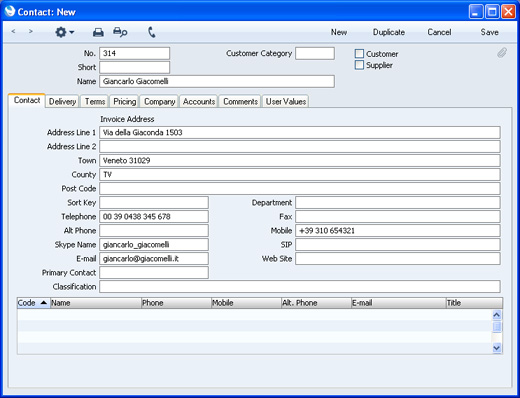Maximize the Contact window
This screenshot has width=520, height=398.
pyautogui.click(x=492, y=12)
